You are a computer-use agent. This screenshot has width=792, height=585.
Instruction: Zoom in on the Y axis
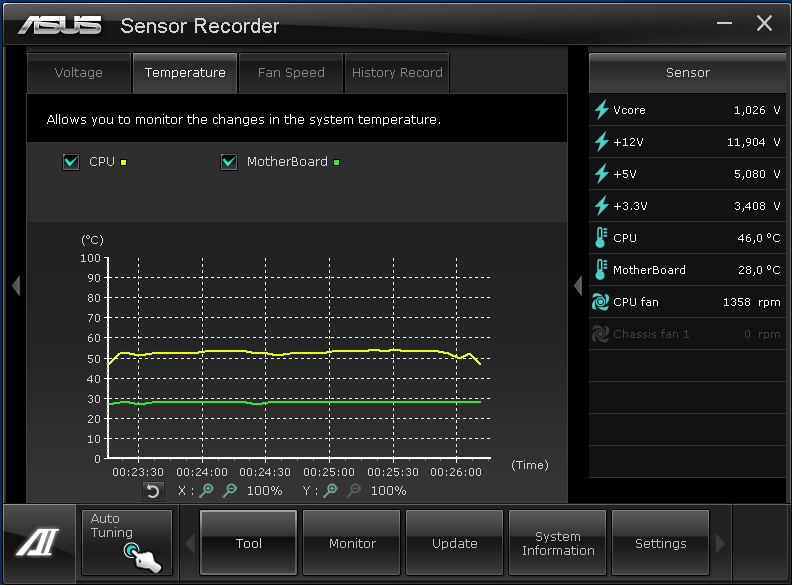[x=331, y=490]
